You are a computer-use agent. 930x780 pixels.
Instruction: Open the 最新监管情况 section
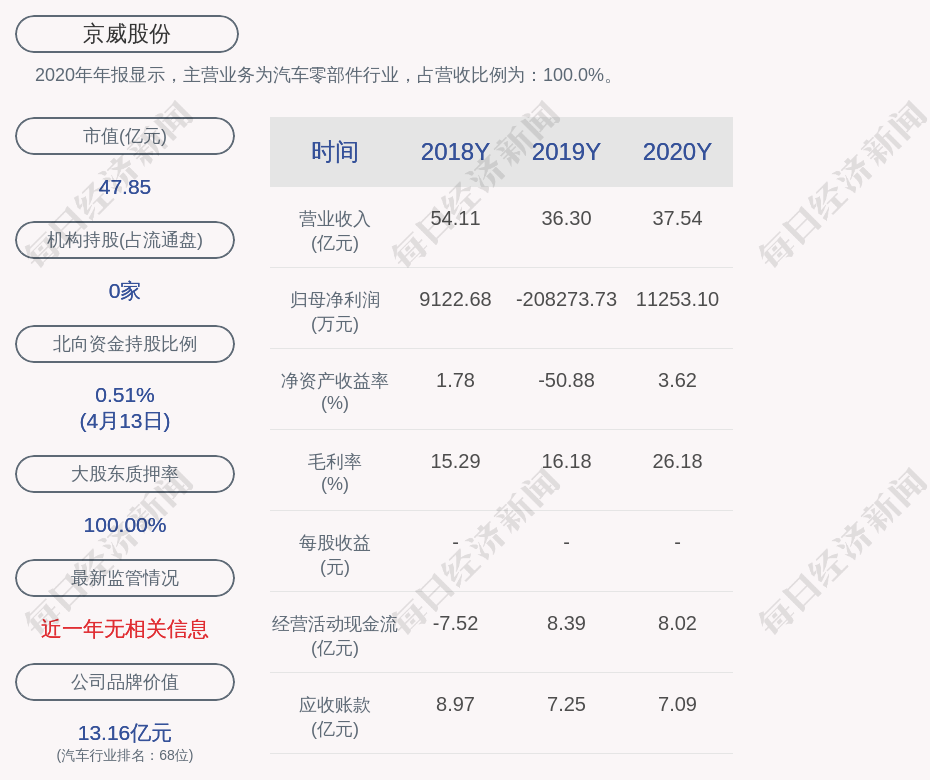coord(125,578)
